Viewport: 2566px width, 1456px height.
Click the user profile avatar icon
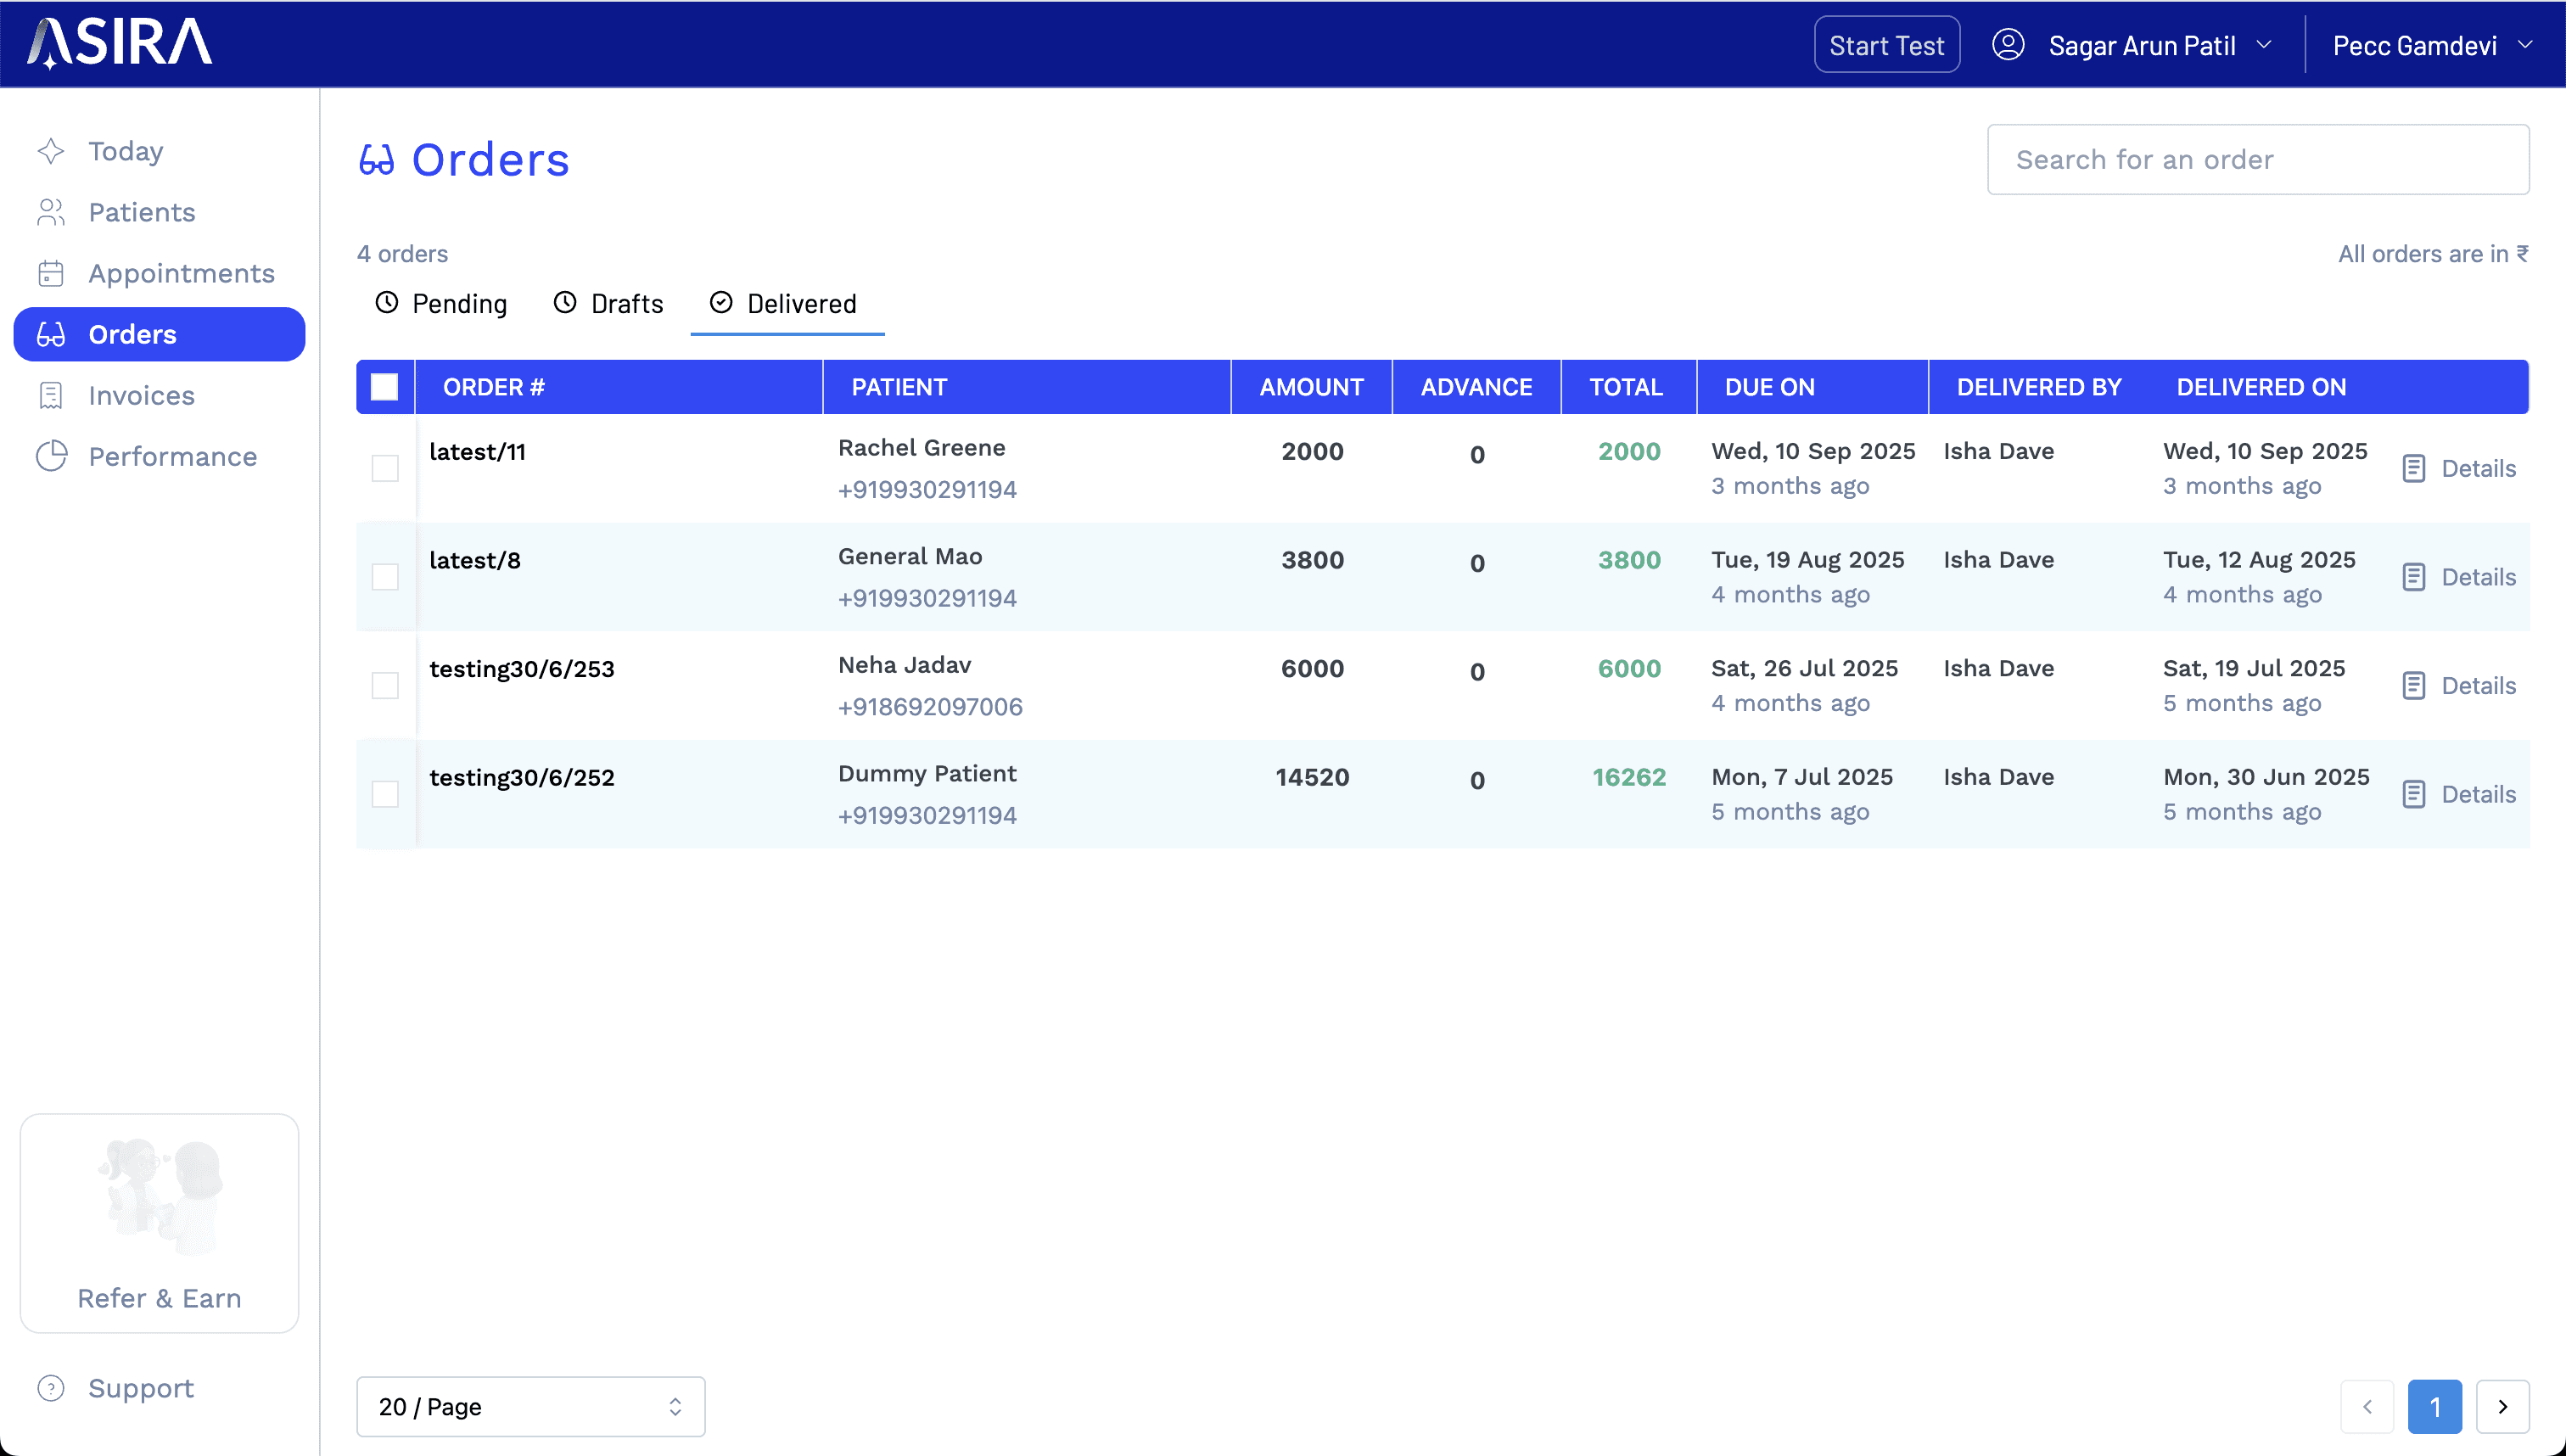click(x=2008, y=45)
